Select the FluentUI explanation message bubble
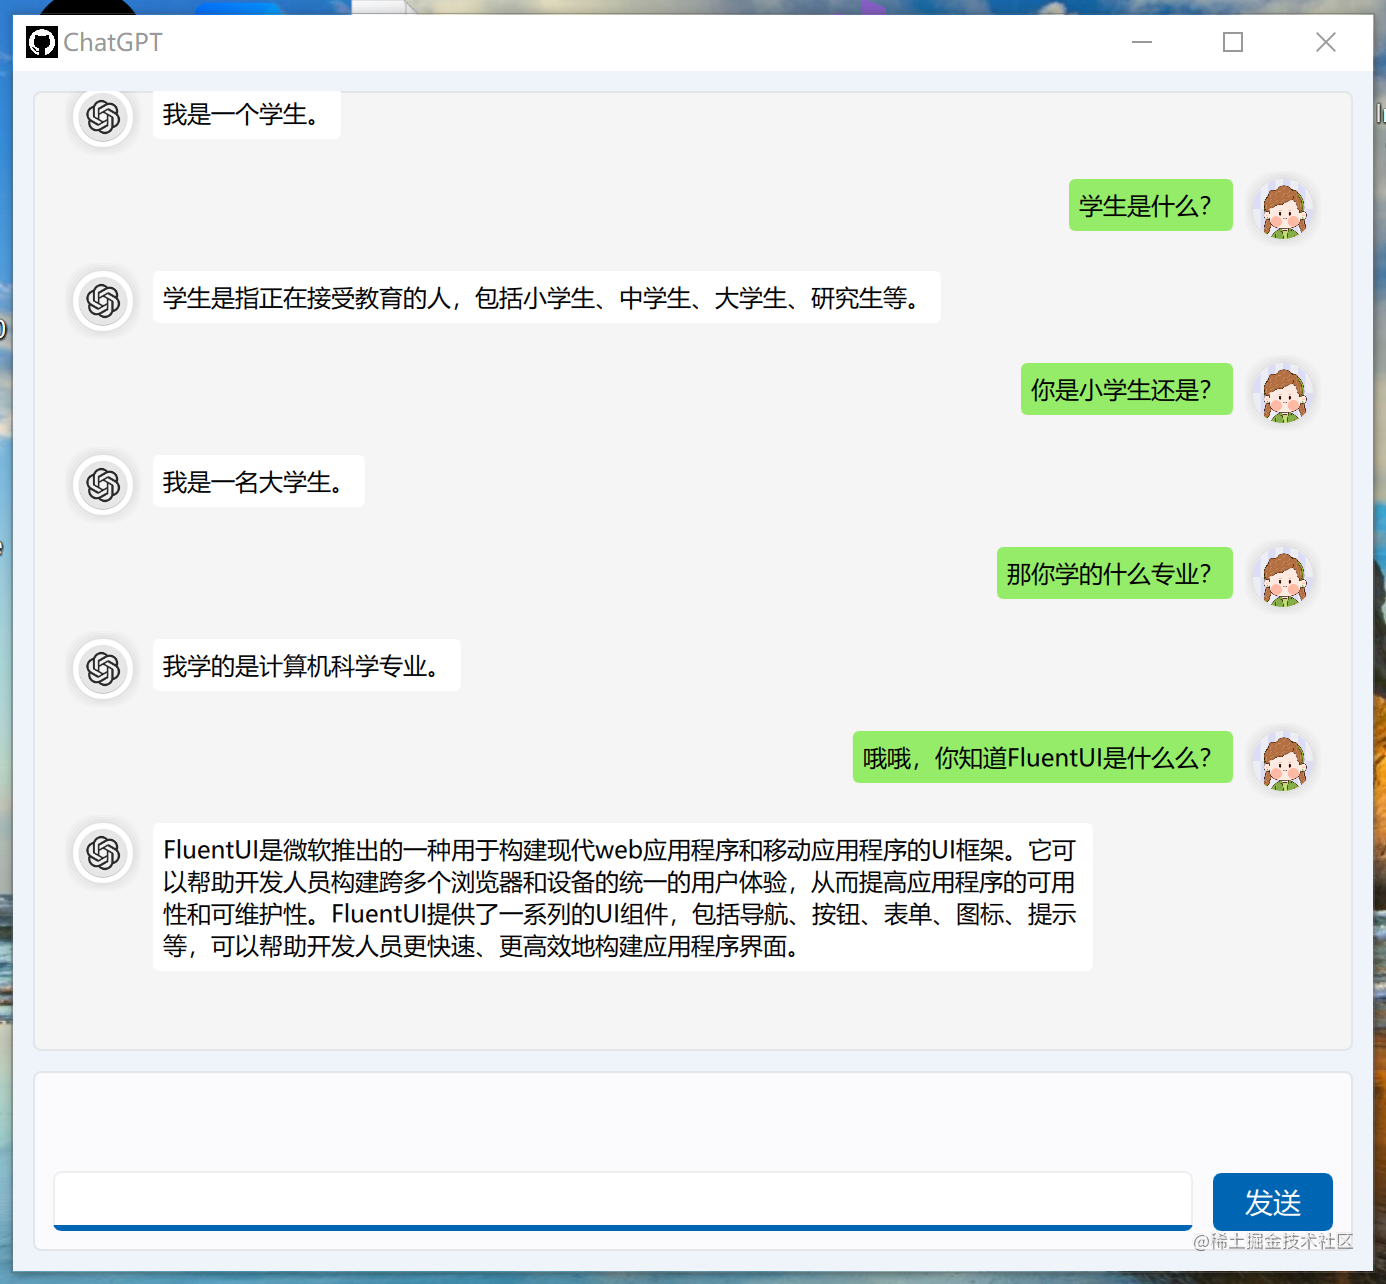The image size is (1386, 1284). click(621, 897)
